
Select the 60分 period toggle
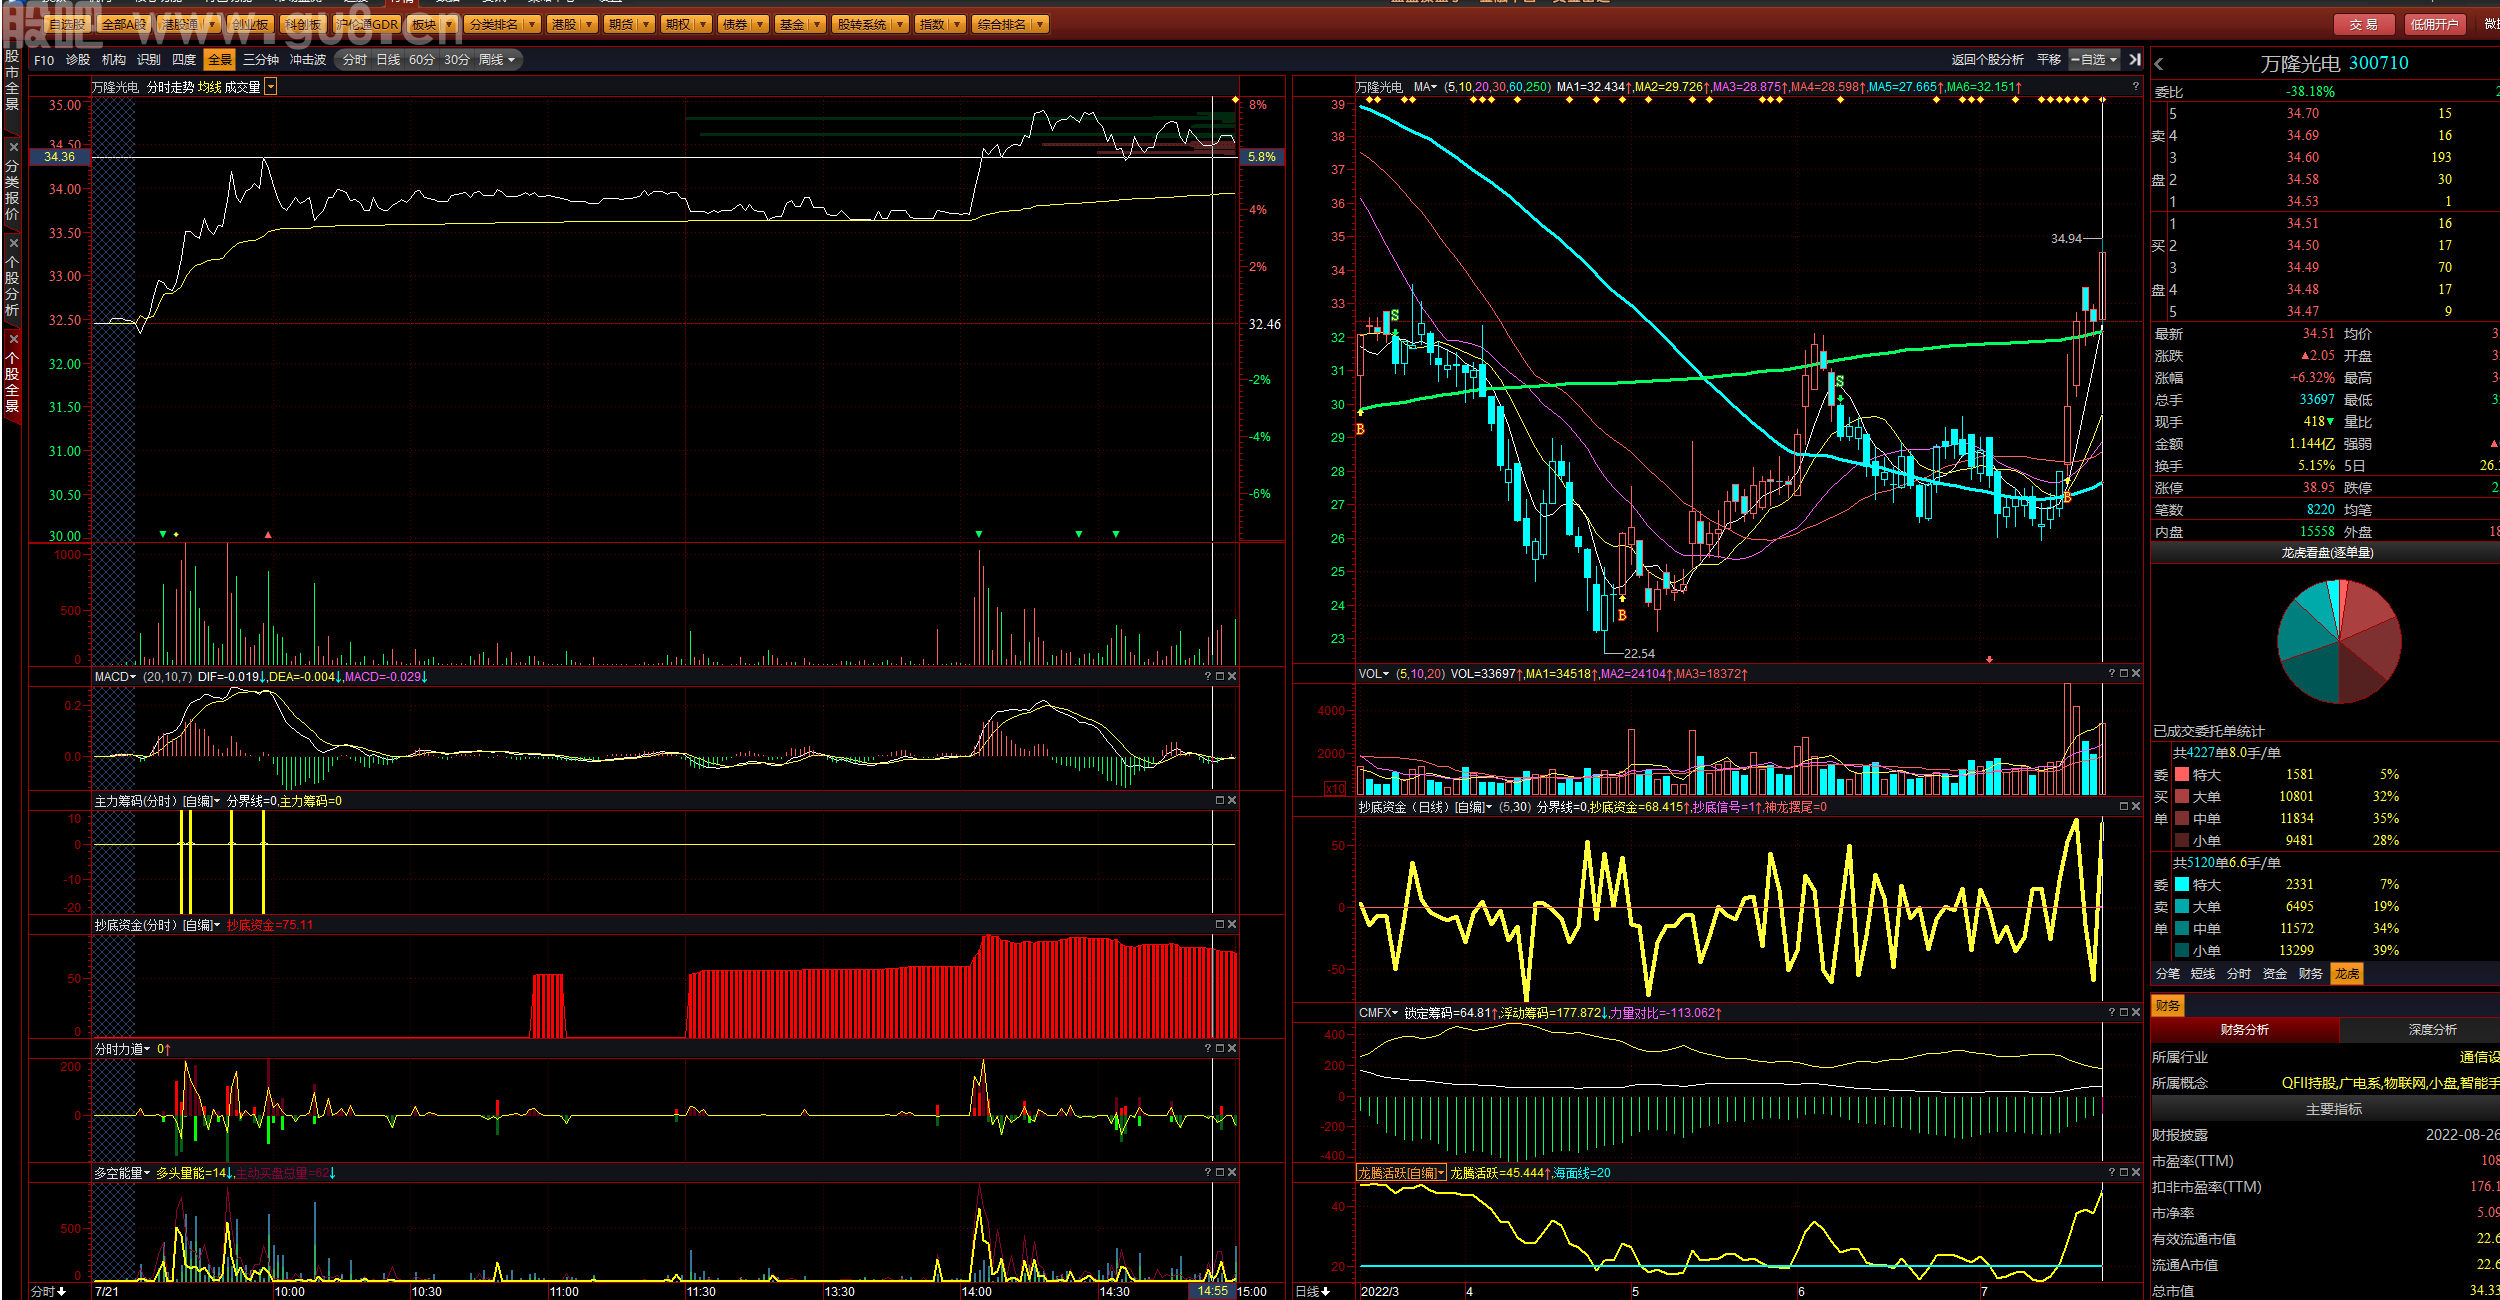pyautogui.click(x=422, y=60)
